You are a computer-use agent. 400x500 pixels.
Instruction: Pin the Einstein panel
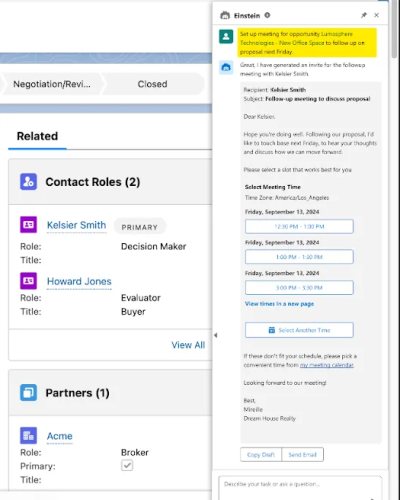coord(364,15)
